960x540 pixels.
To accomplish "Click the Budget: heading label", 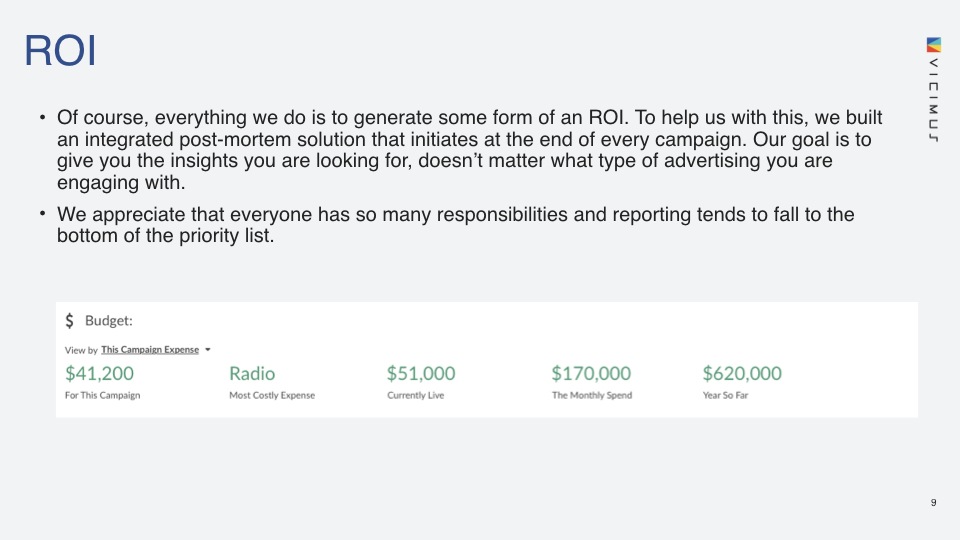I will (x=108, y=321).
